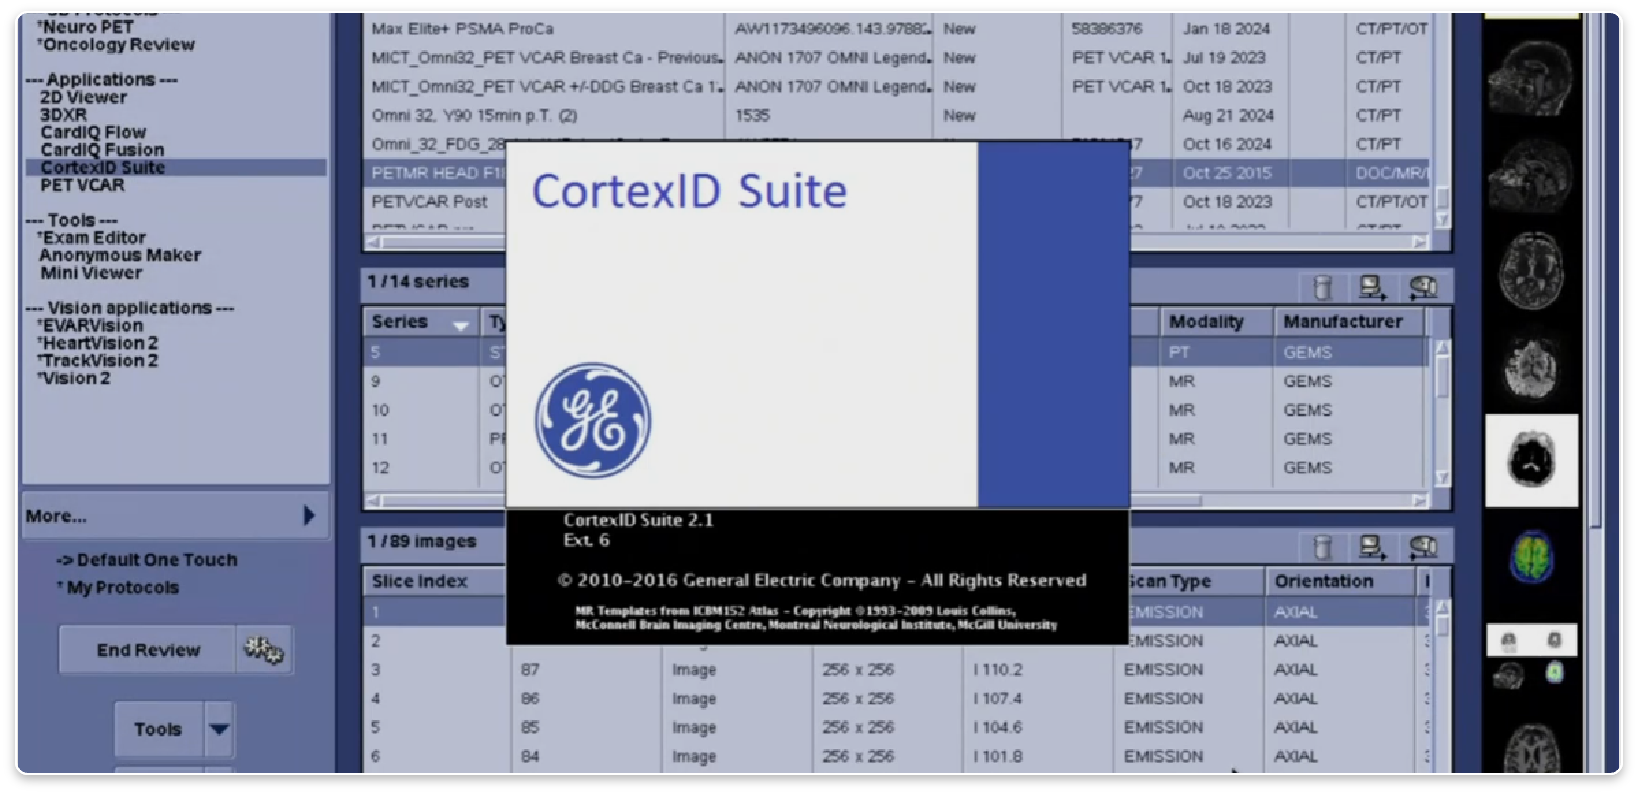The width and height of the screenshot is (1638, 794).
Task: Open CardIQ Fusion application
Action: tap(102, 150)
